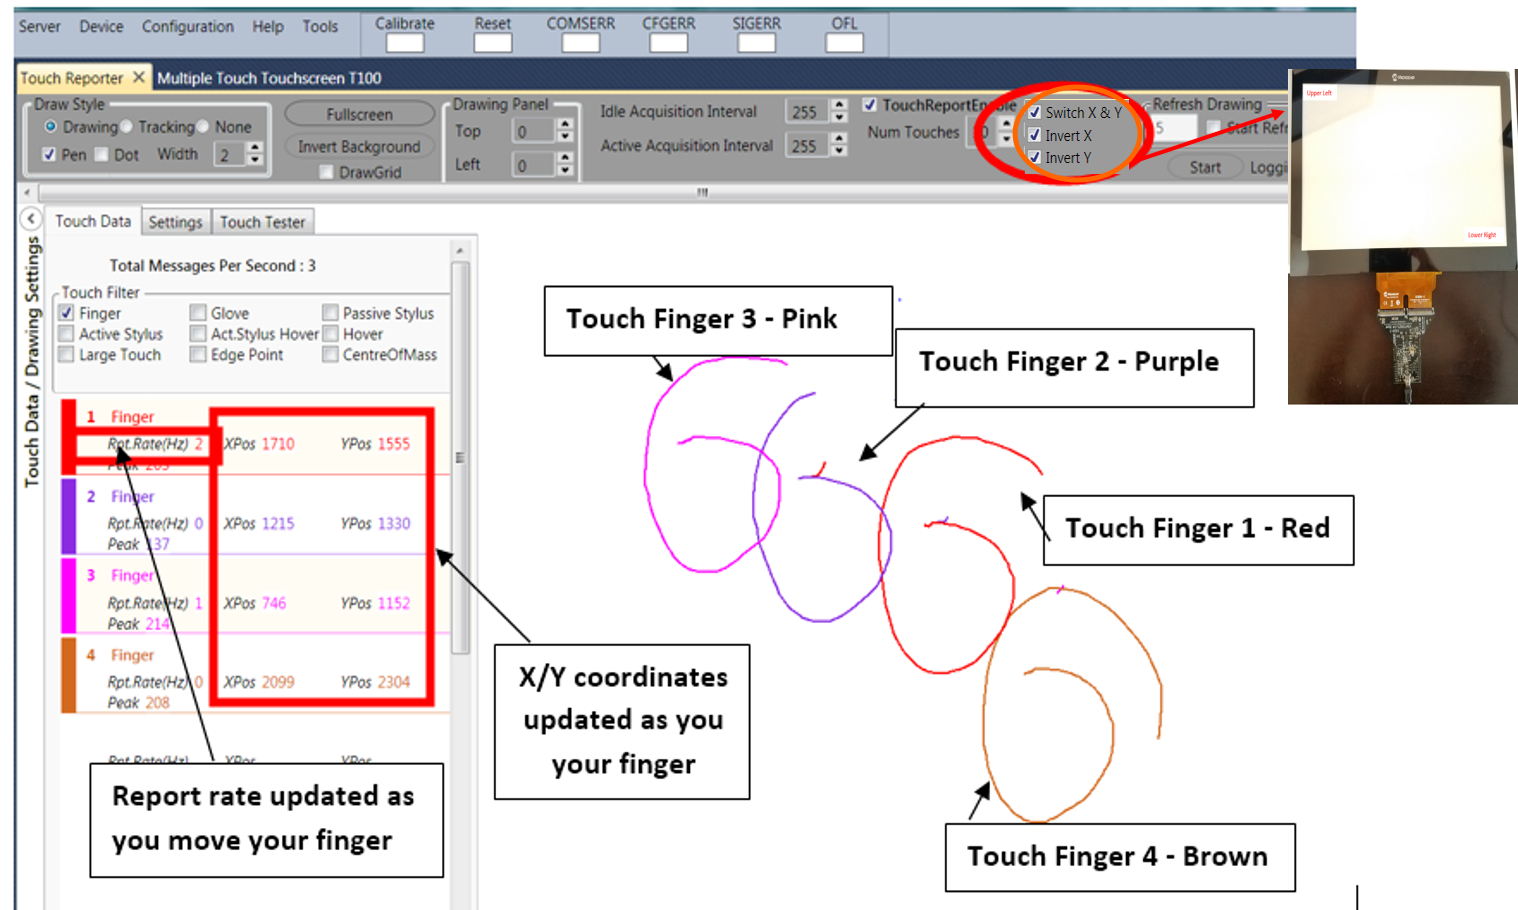Open the Tools menu
Image resolution: width=1518 pixels, height=910 pixels.
[319, 27]
